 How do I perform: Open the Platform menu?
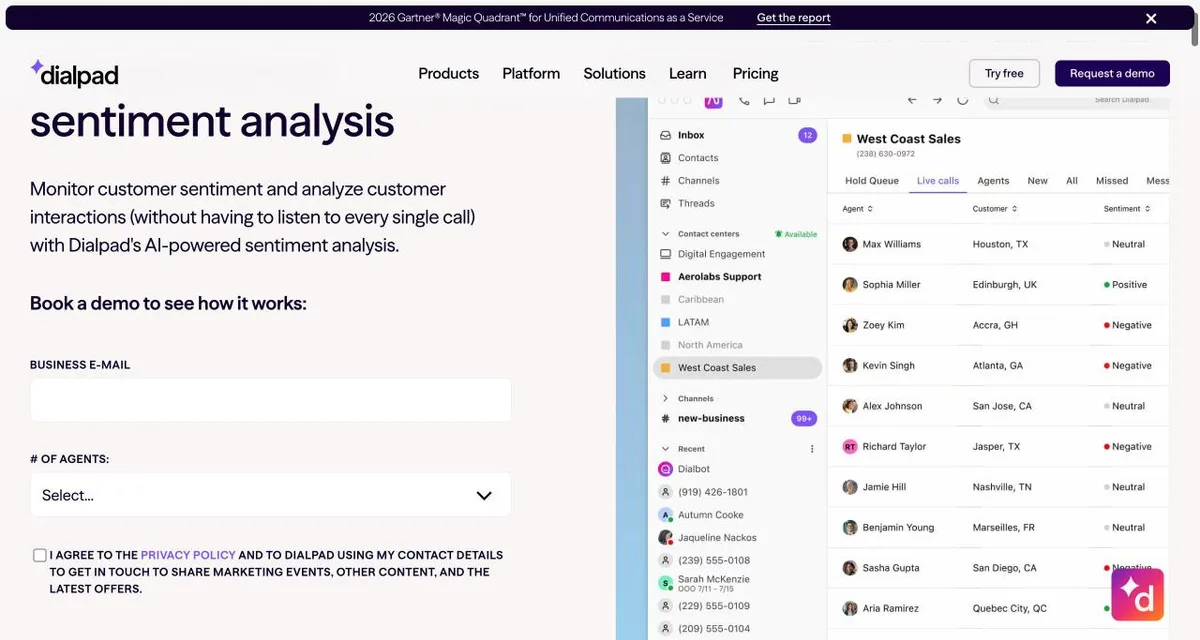pos(531,73)
